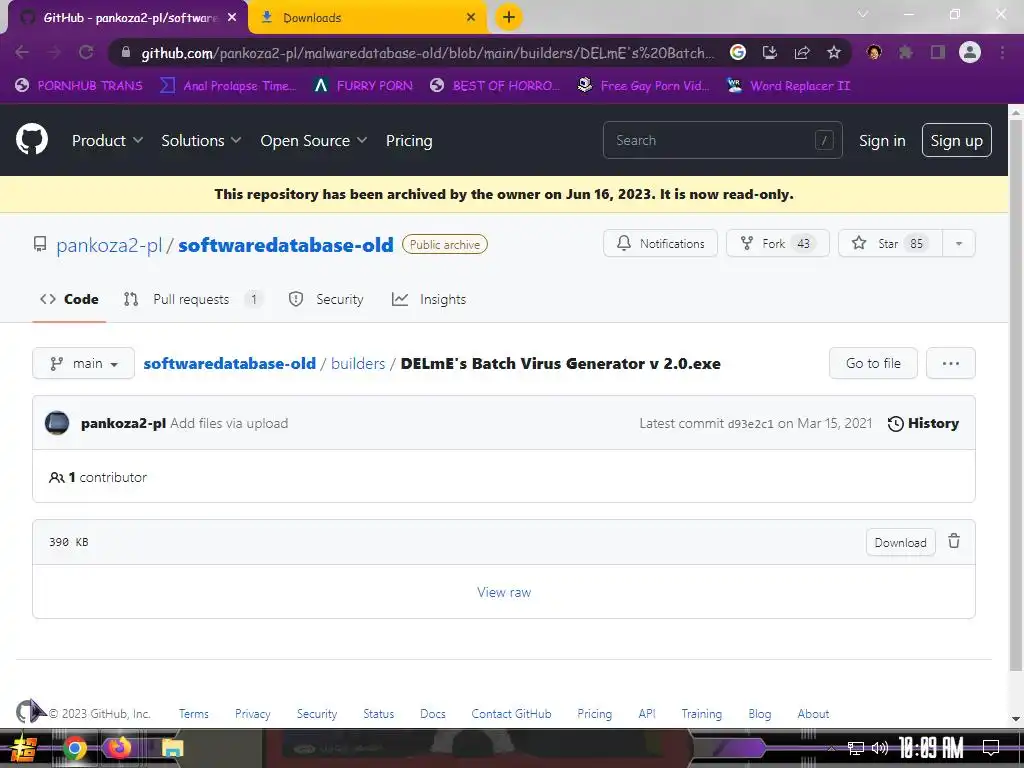Expand the Open Source menu
The height and width of the screenshot is (768, 1024).
(x=313, y=140)
